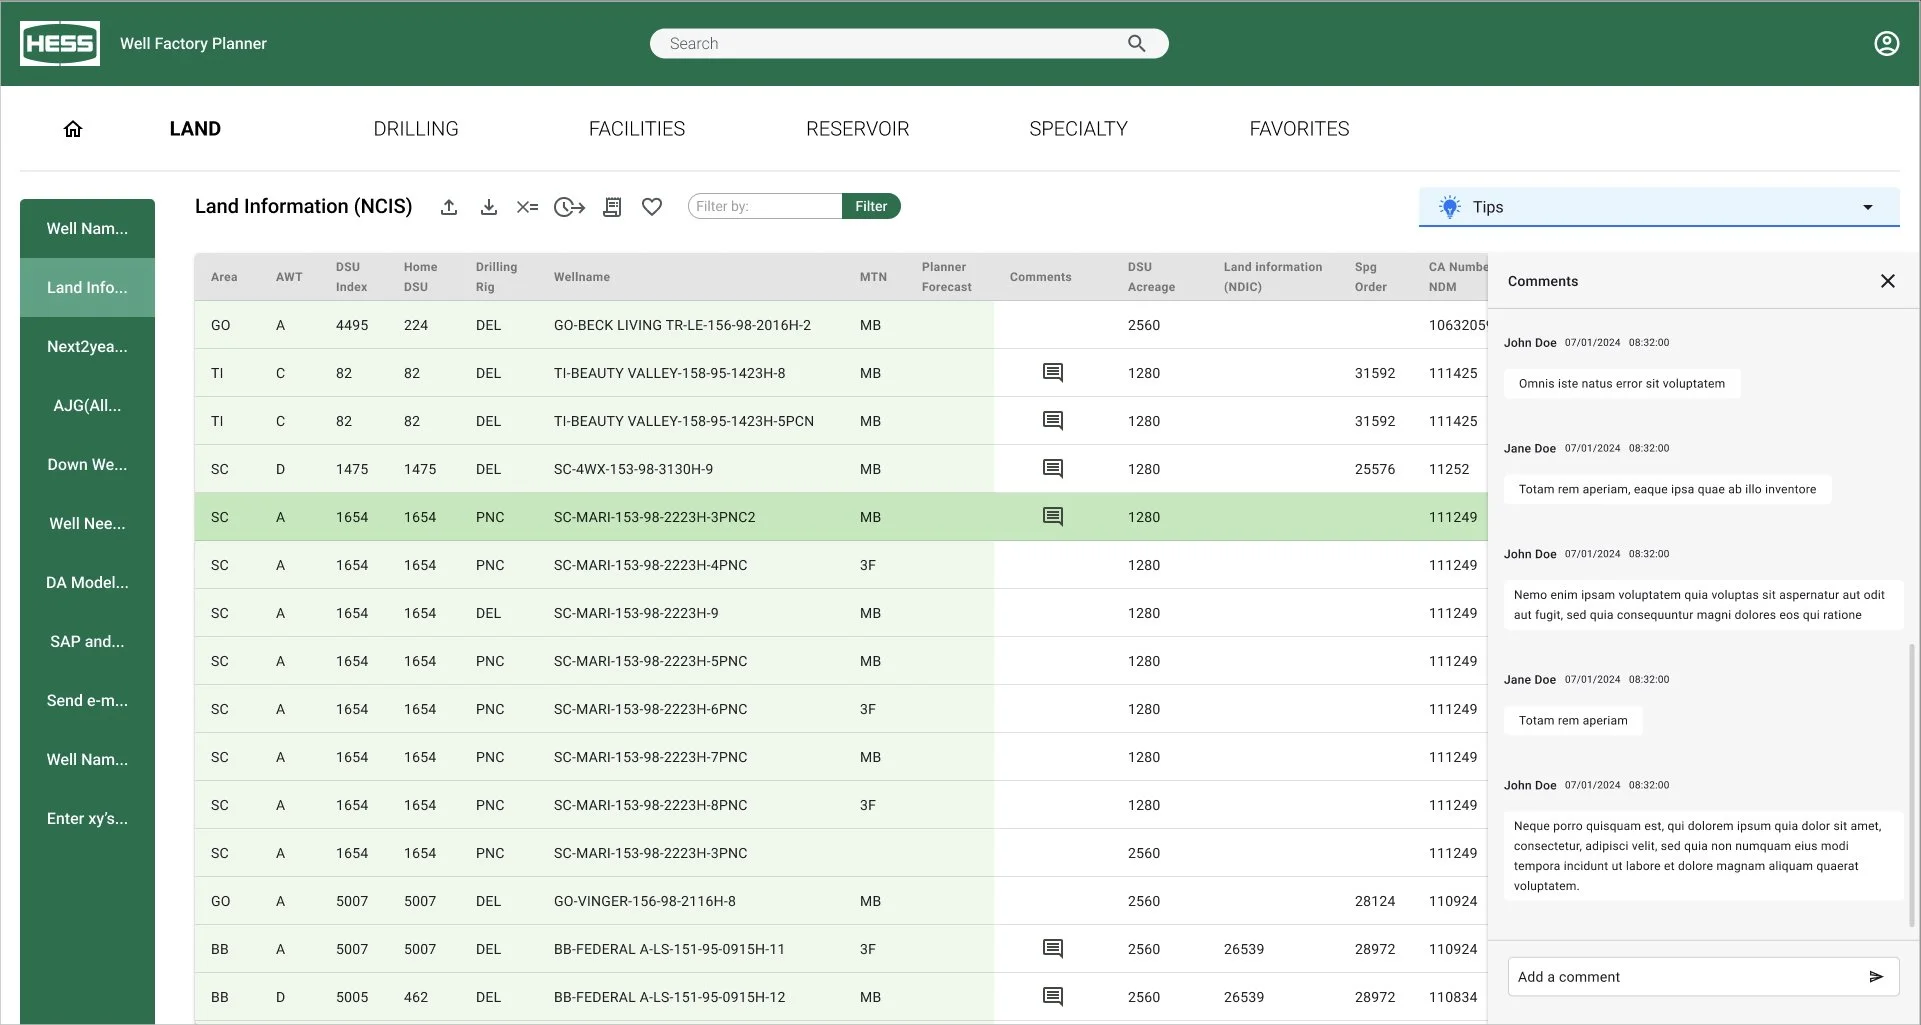The width and height of the screenshot is (1921, 1025).
Task: Open the Down We... sidebar item
Action: point(87,465)
